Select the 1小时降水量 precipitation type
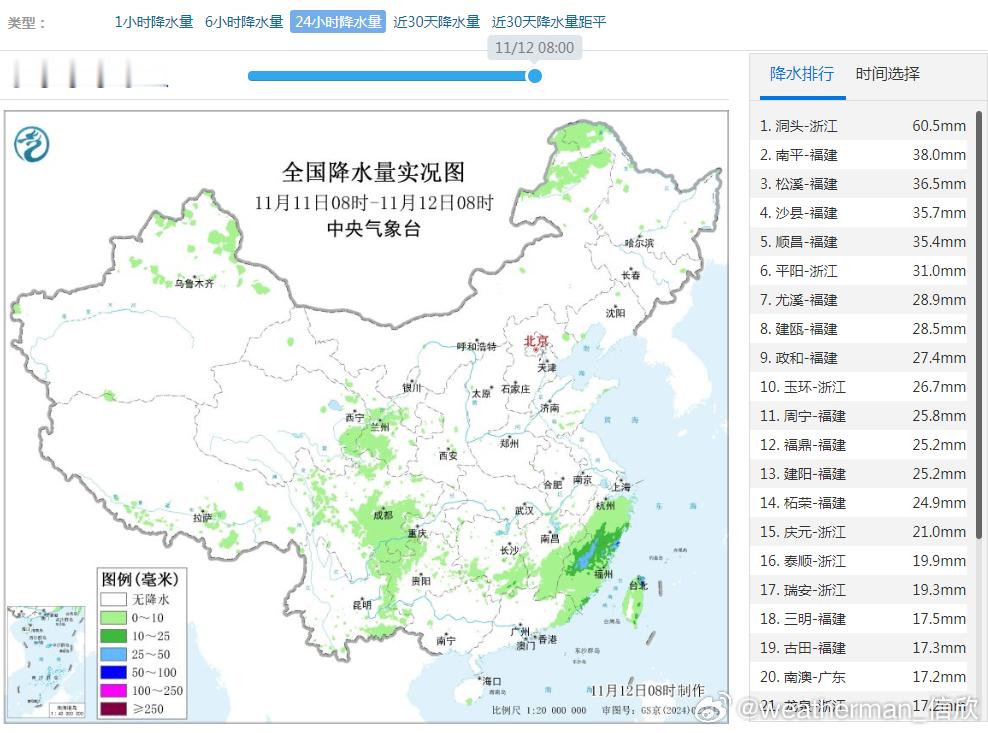The width and height of the screenshot is (988, 733). [153, 21]
